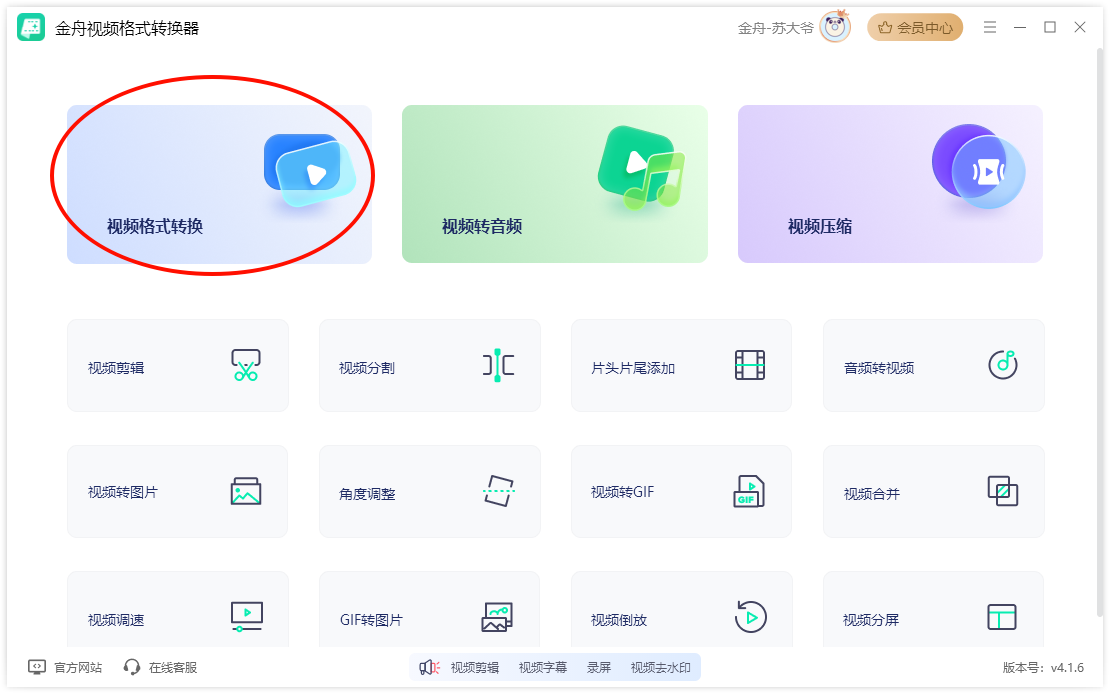The image size is (1110, 694).
Task: Click the picture icon for 视频转图片
Action: point(246,491)
